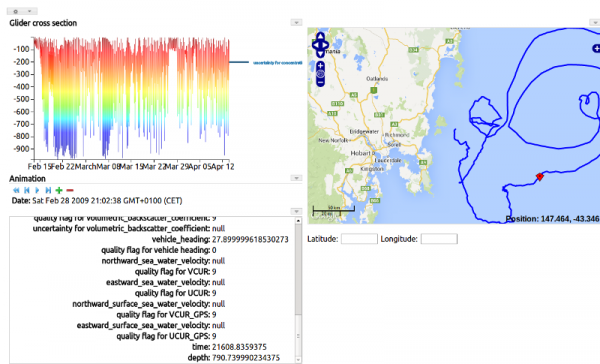Open the Glider cross section panel dropdown
Image resolution: width=600 pixels, height=364 pixels.
[x=296, y=23]
